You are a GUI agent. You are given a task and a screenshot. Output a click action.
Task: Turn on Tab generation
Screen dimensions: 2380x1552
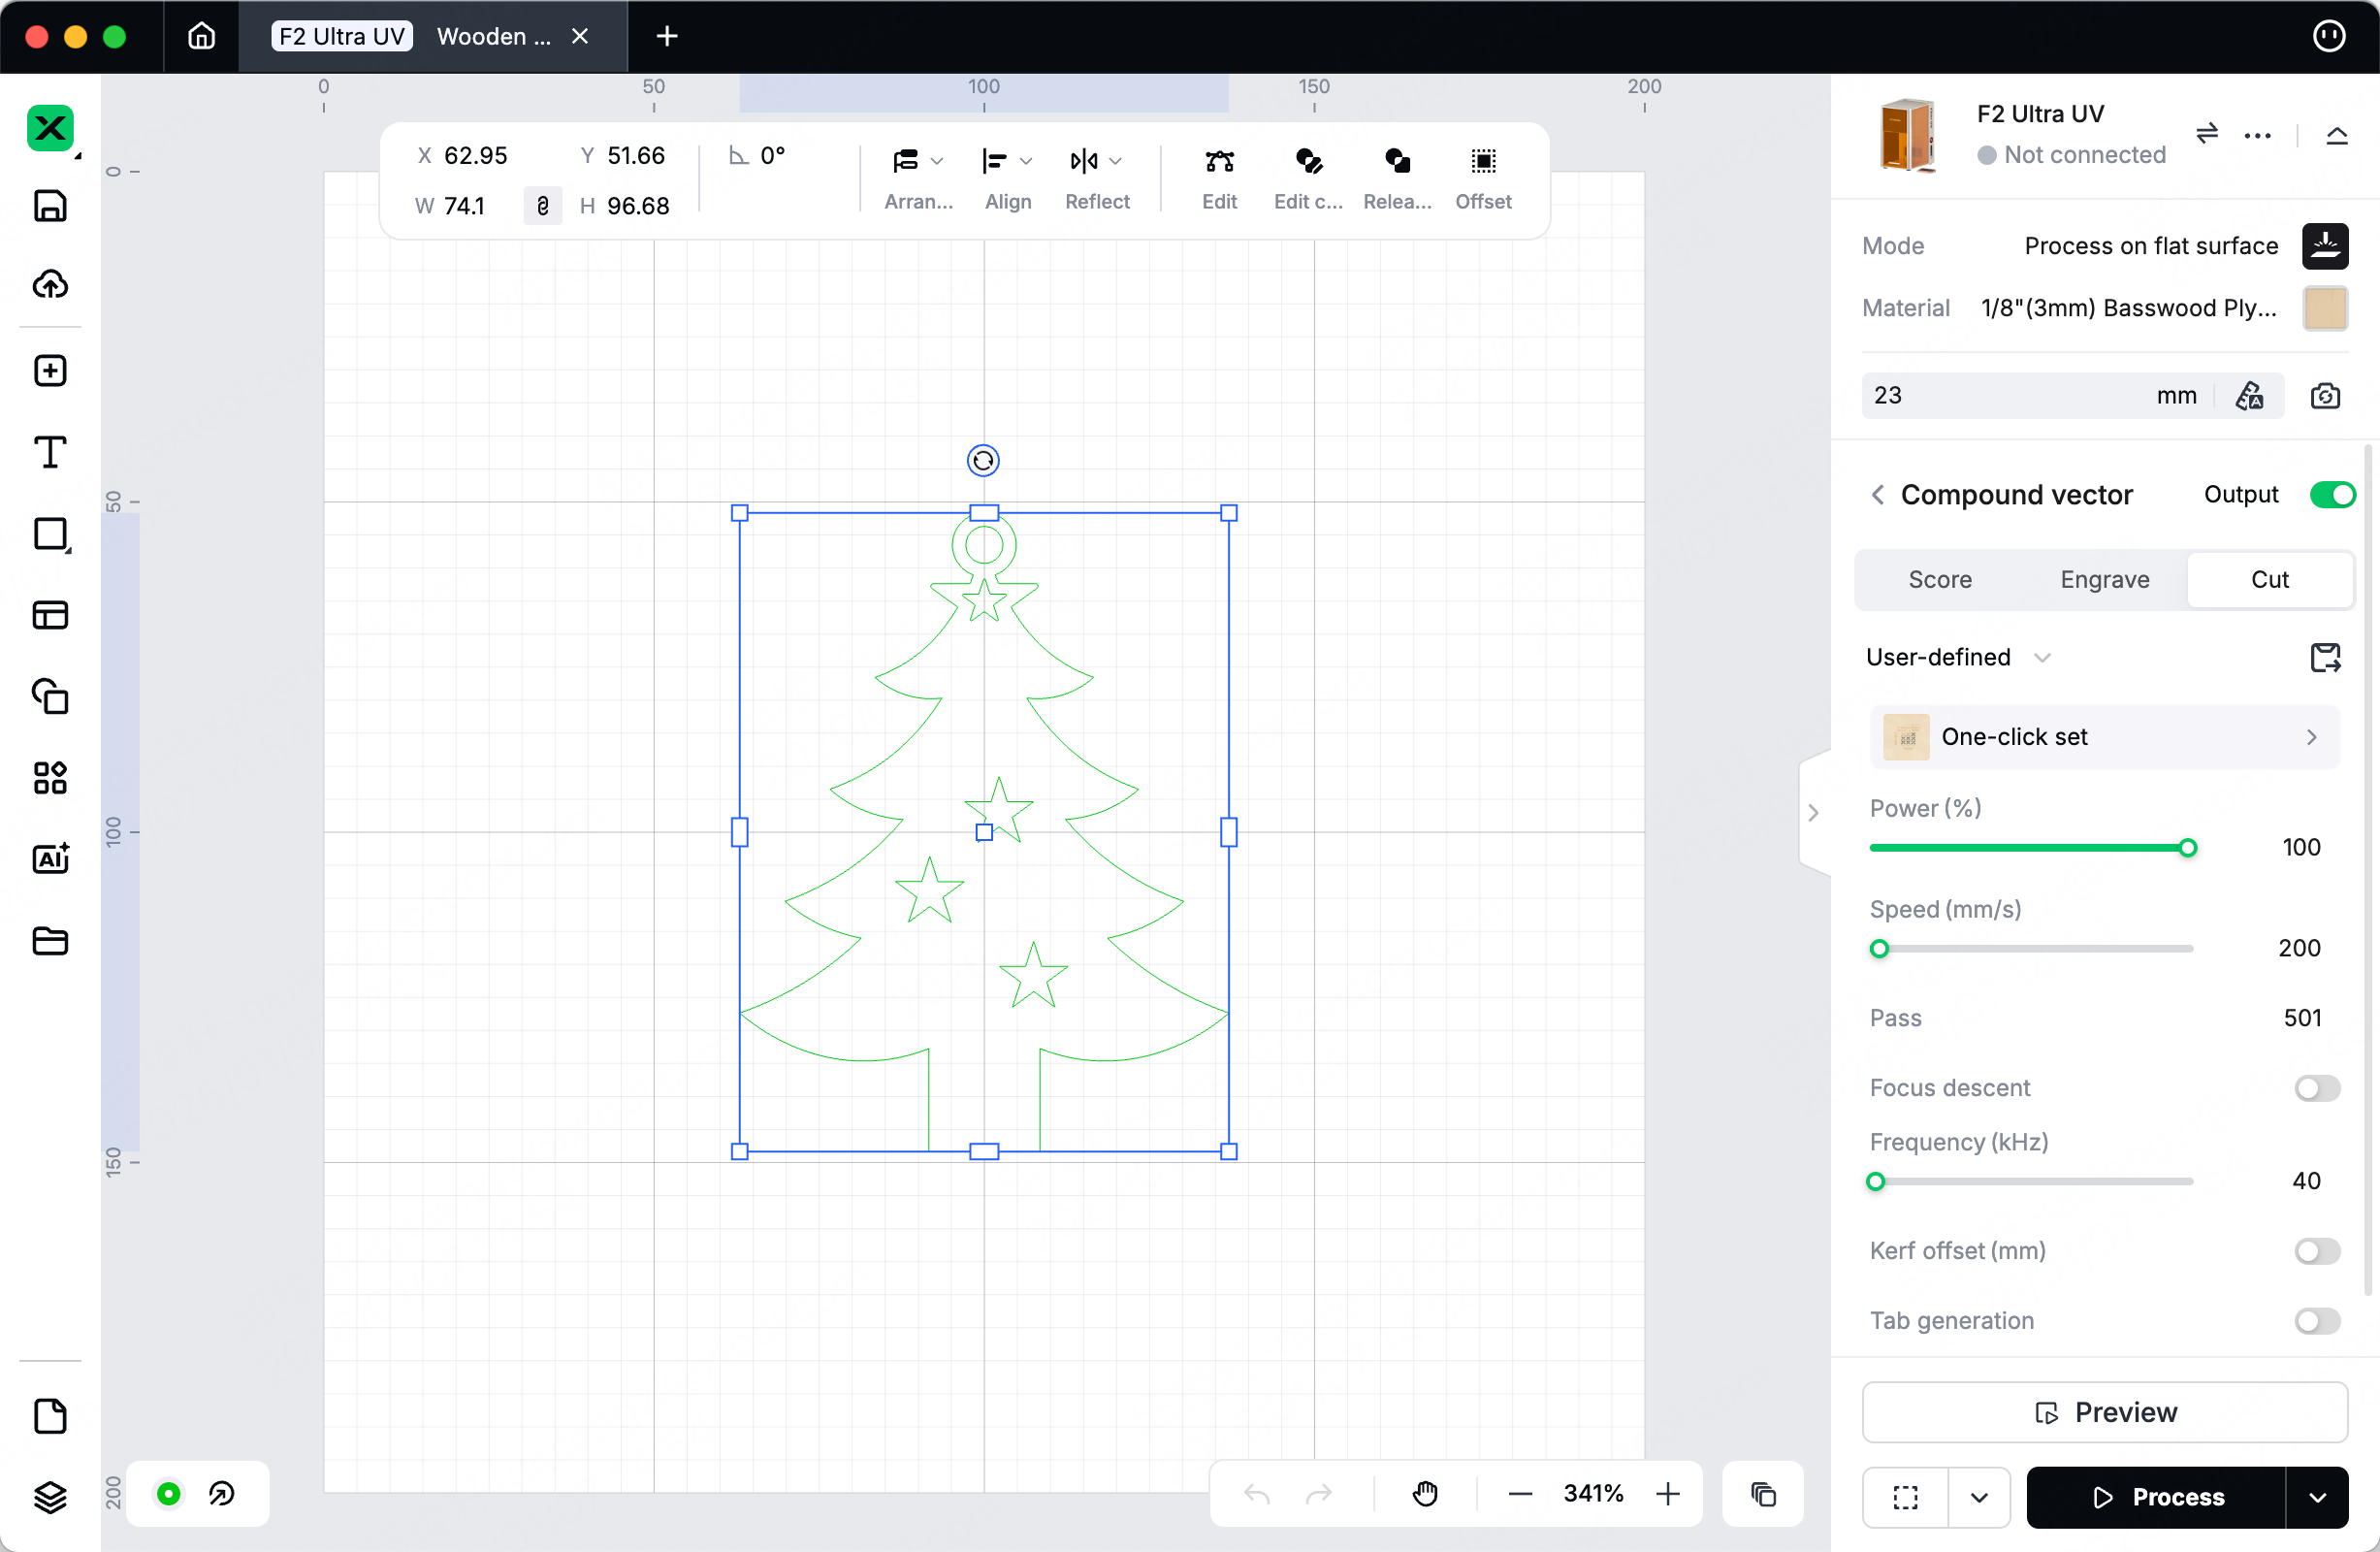pos(2317,1321)
